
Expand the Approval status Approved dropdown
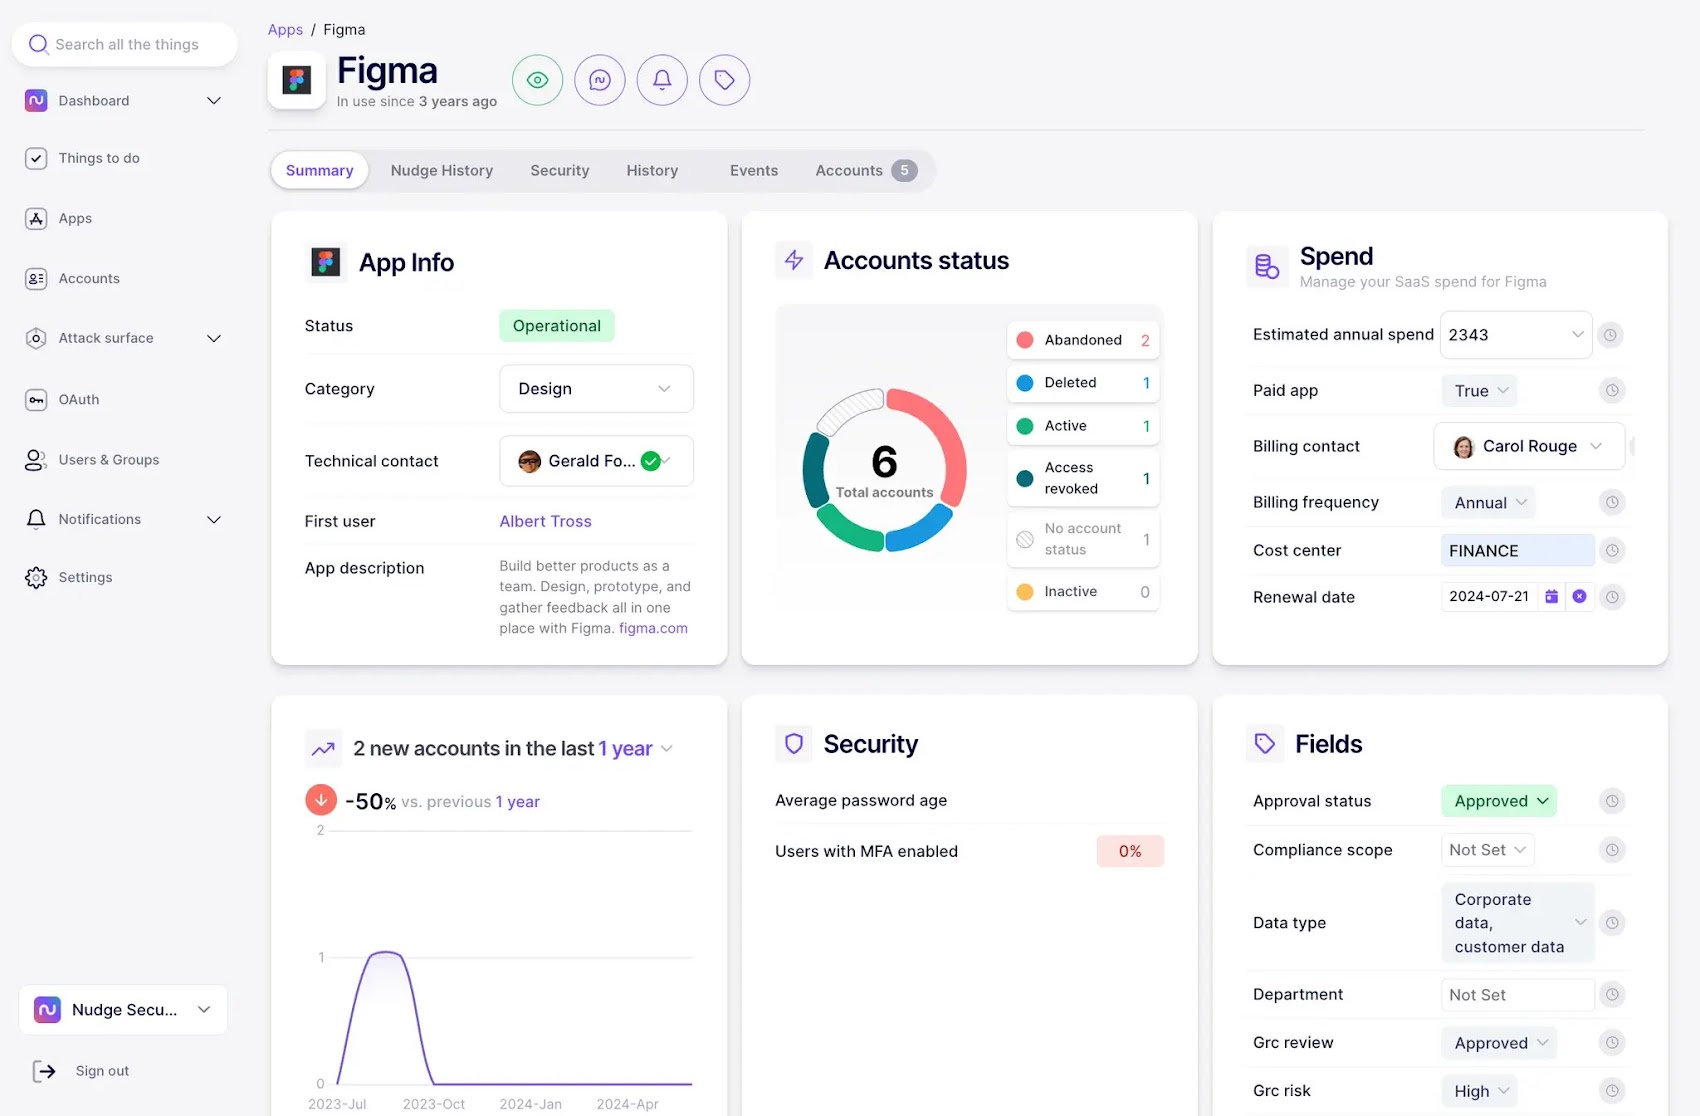[1499, 801]
